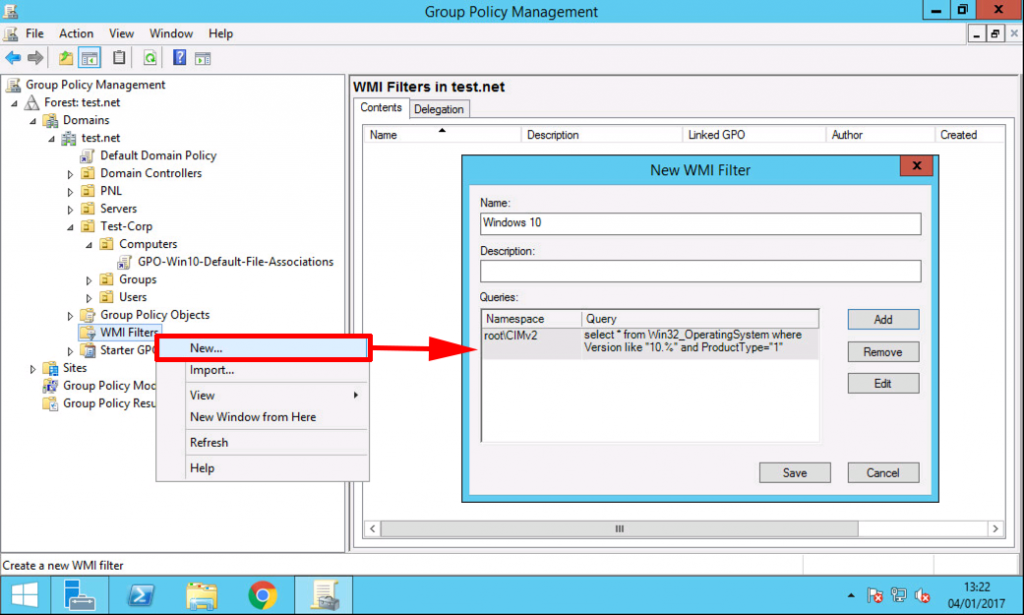
Task: Open PowerShell from the taskbar
Action: pos(141,596)
